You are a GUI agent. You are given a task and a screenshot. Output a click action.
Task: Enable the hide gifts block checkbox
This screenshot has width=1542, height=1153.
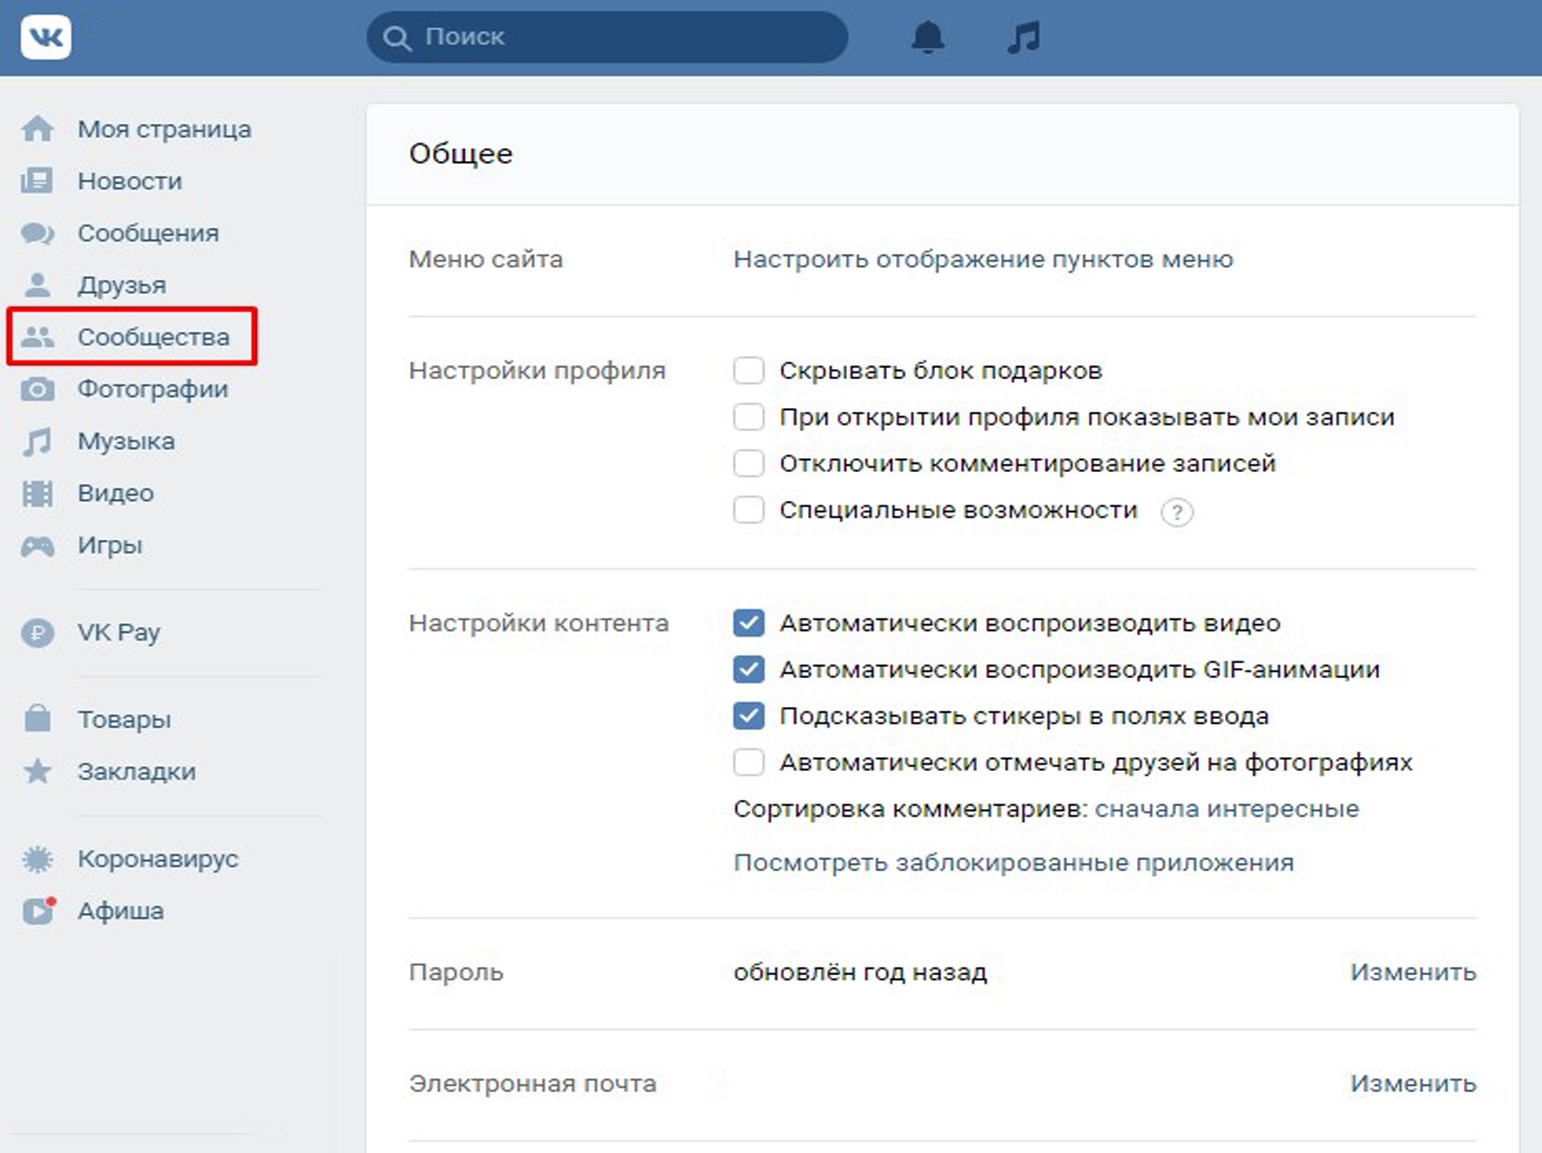[x=748, y=371]
